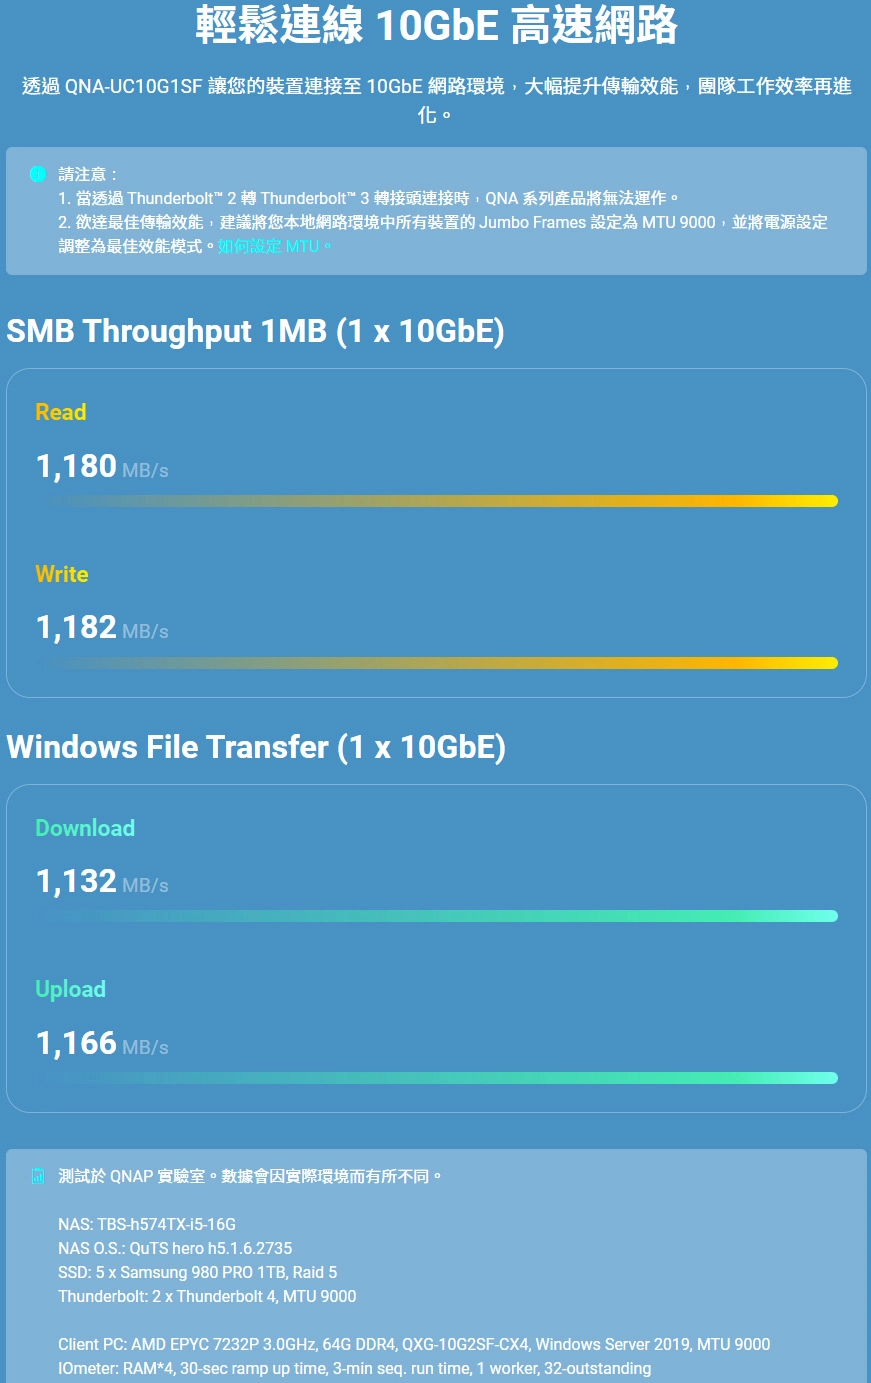Click the 1,132 MB/s download value
The width and height of the screenshot is (871, 1383).
click(102, 882)
